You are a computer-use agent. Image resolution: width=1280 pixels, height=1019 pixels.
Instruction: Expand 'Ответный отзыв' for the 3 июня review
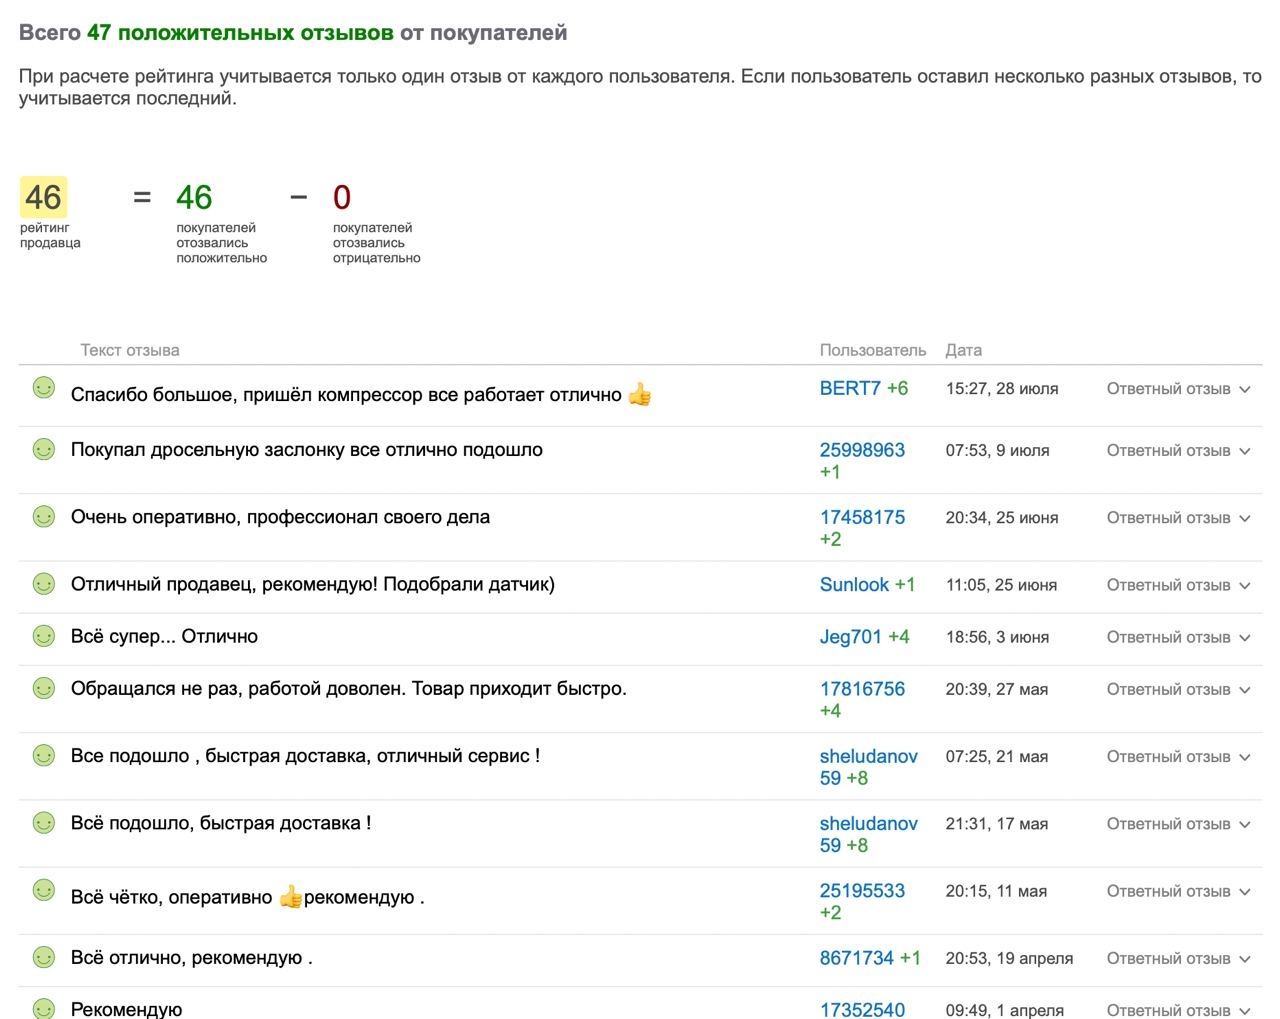pos(1178,637)
